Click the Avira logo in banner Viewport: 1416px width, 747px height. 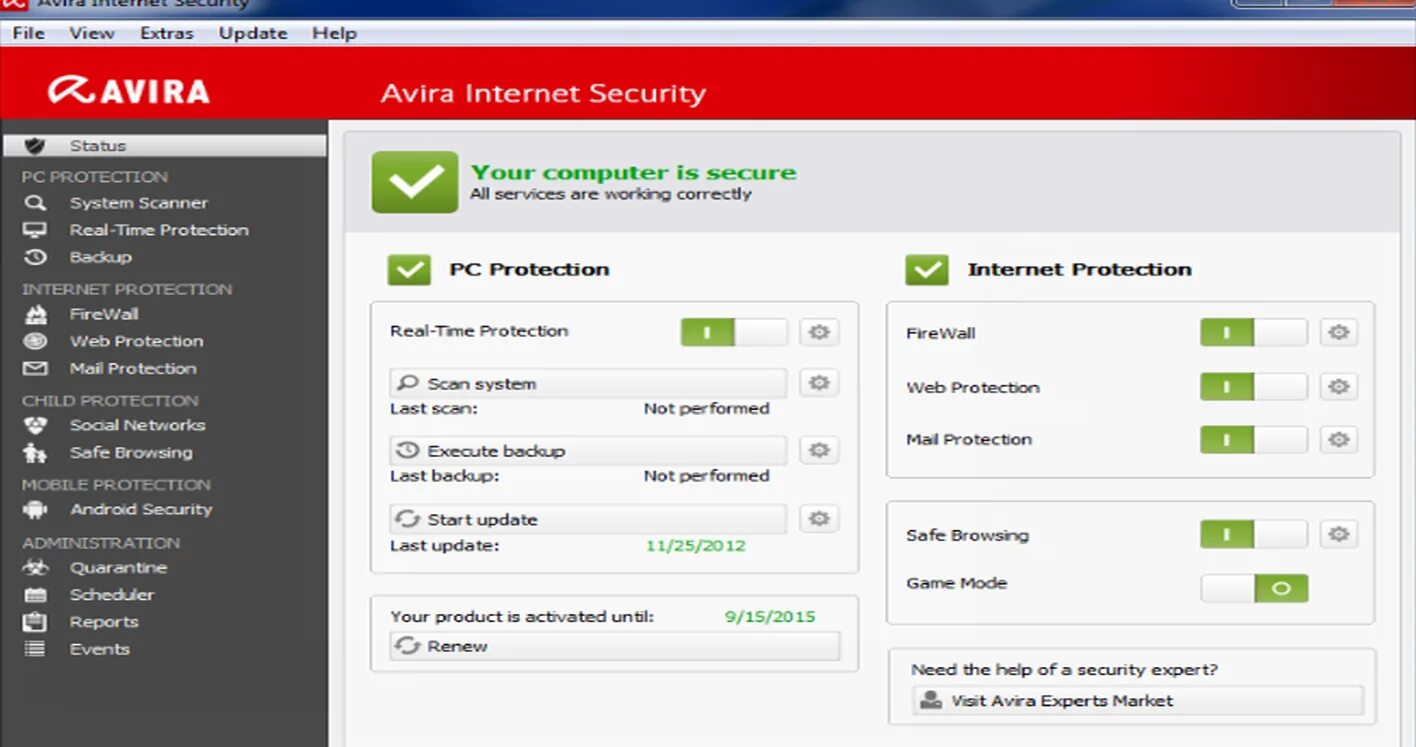tap(129, 91)
